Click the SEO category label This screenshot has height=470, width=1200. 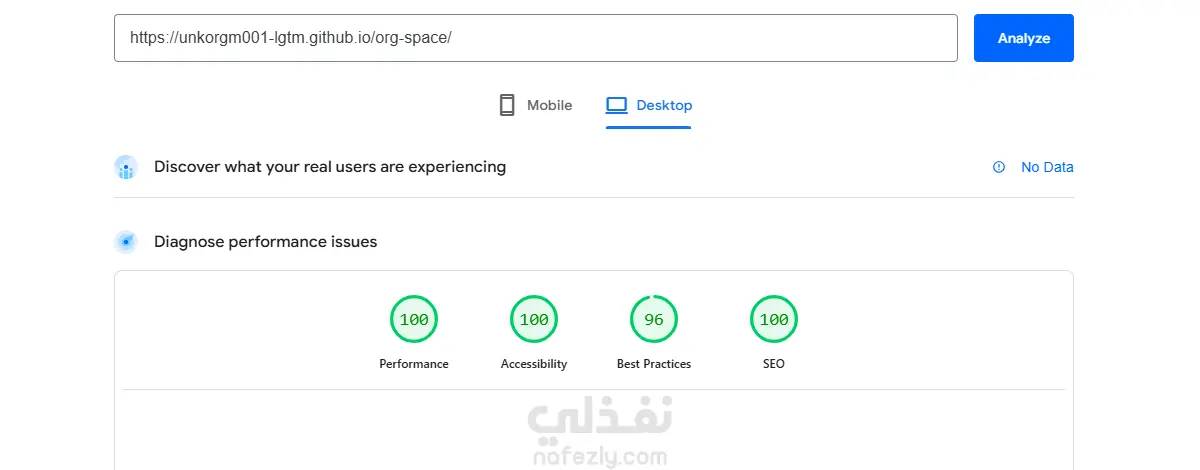pyautogui.click(x=774, y=364)
